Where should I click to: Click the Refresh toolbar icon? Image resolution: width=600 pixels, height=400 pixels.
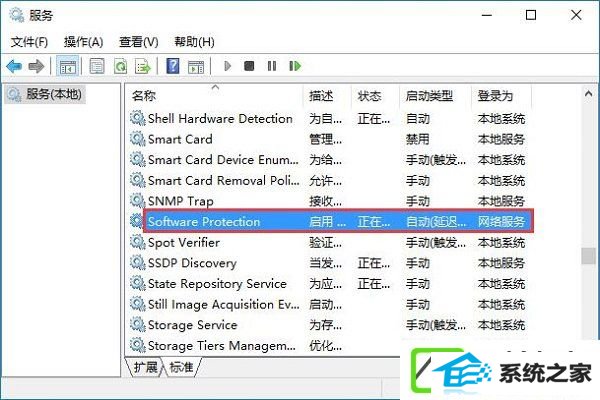[121, 66]
